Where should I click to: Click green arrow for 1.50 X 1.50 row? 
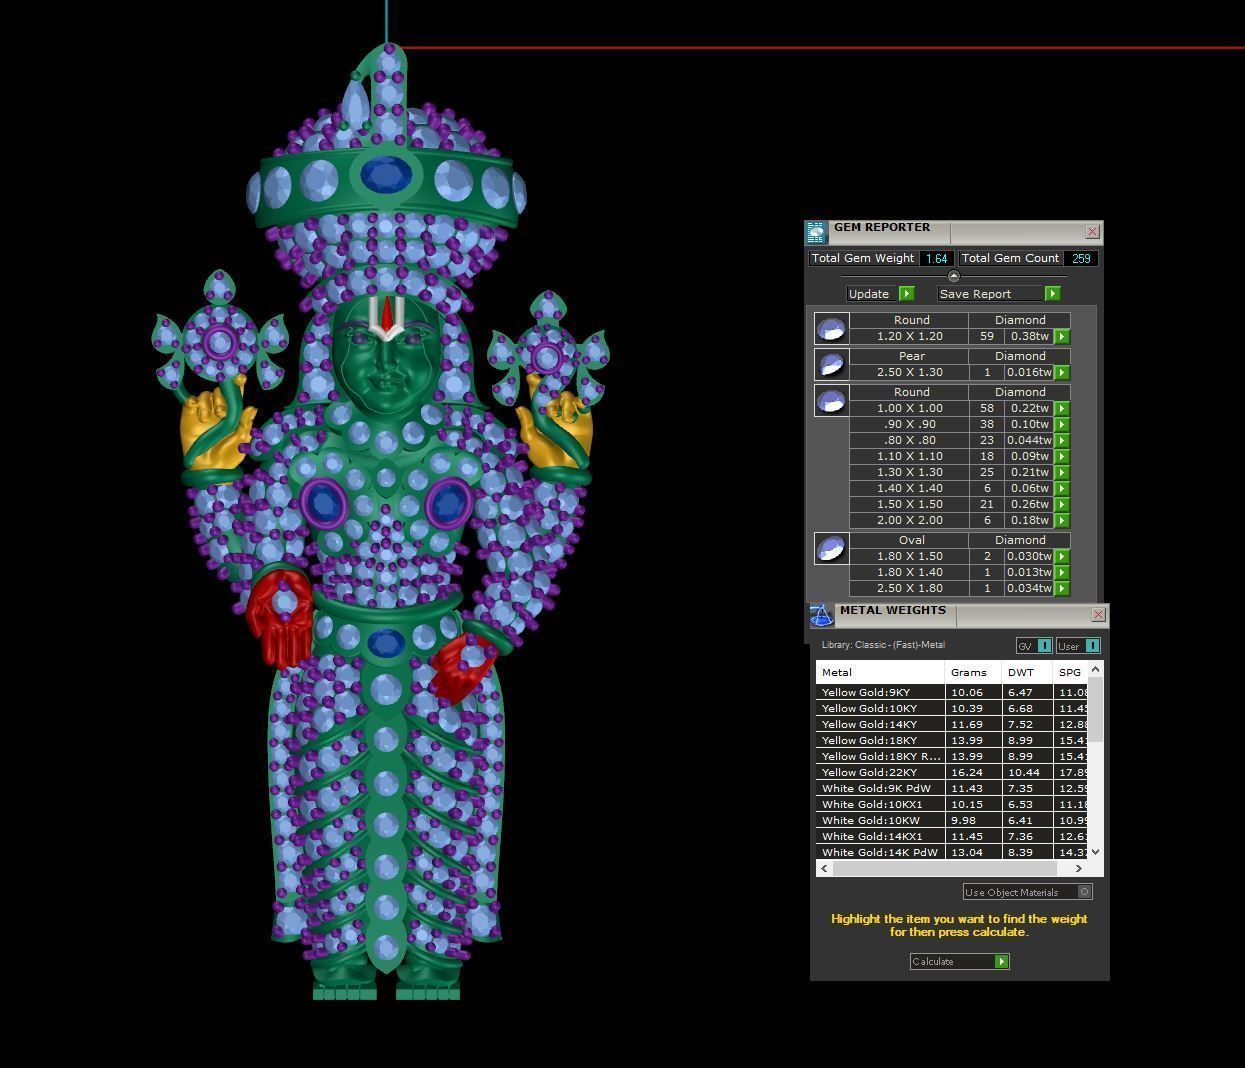point(1061,505)
